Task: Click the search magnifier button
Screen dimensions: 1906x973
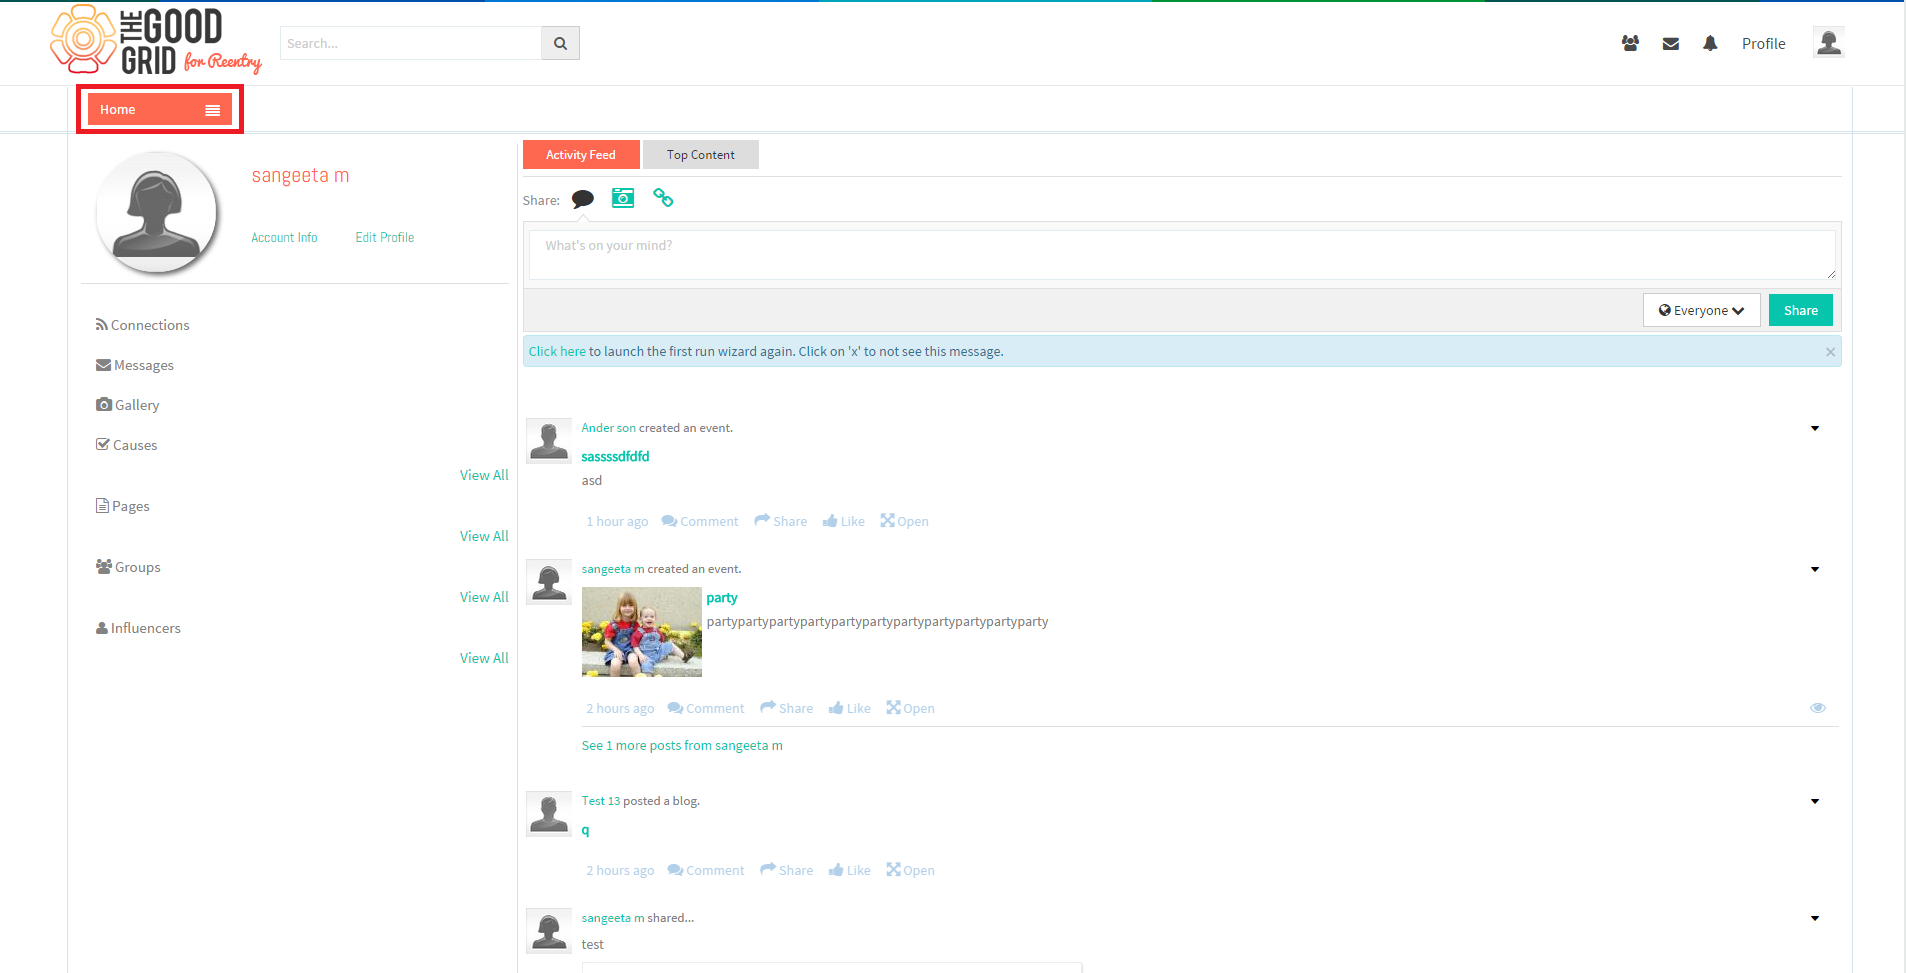Action: coord(560,43)
